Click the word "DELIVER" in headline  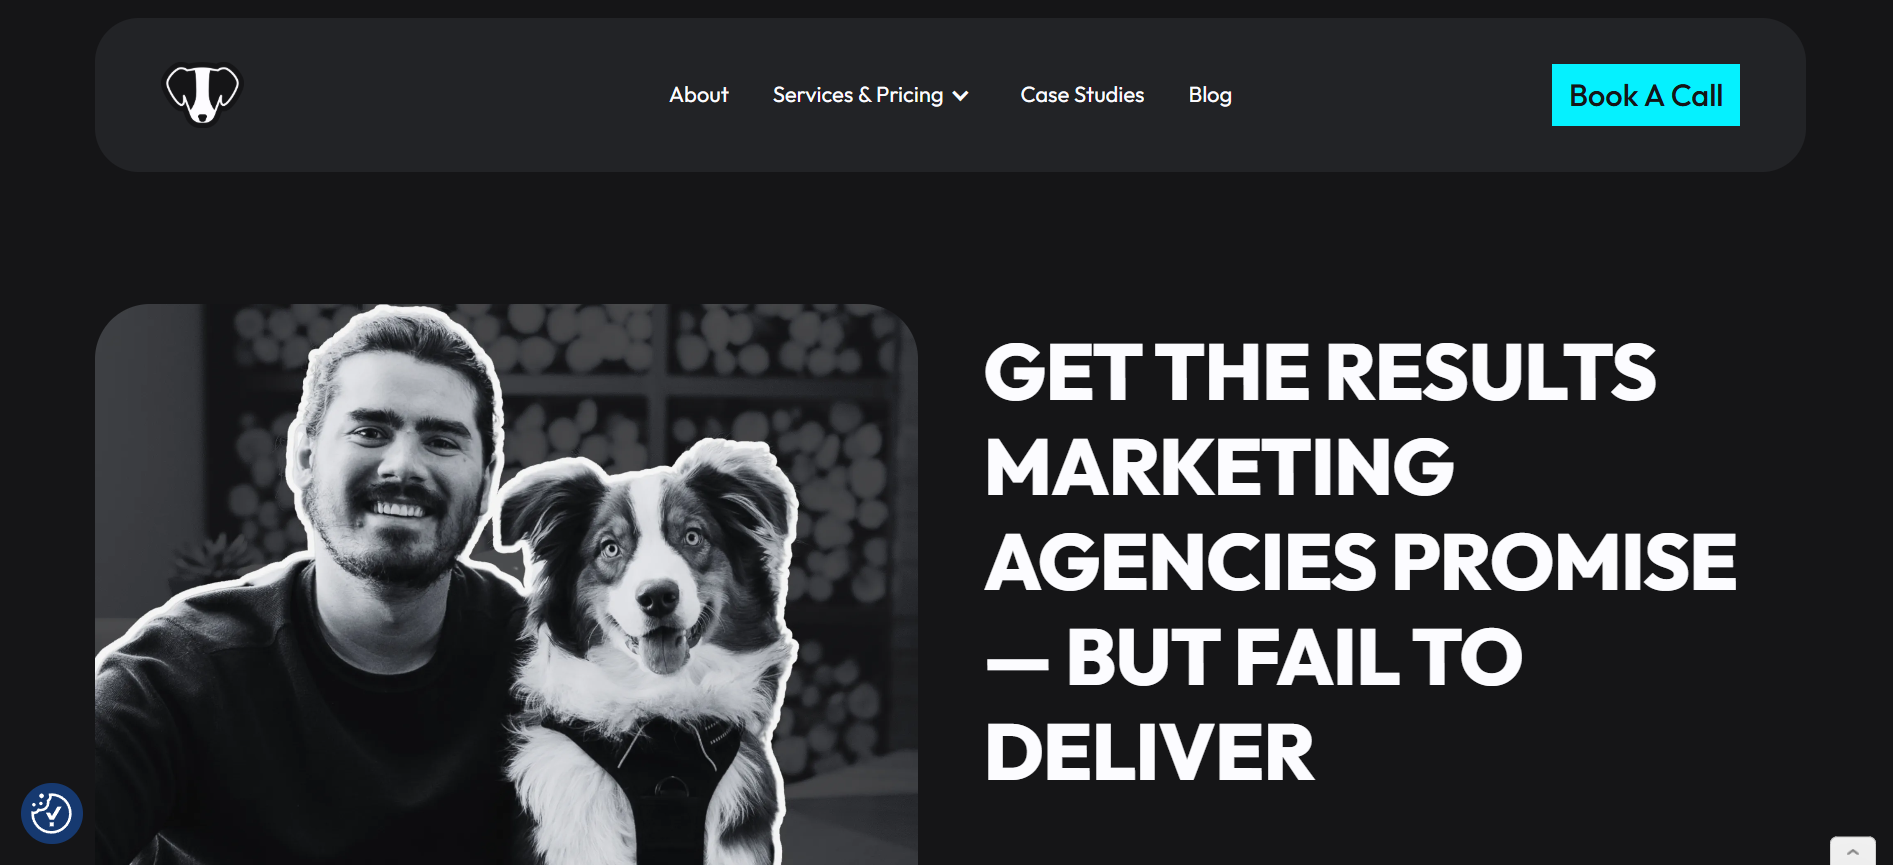[x=1149, y=752]
